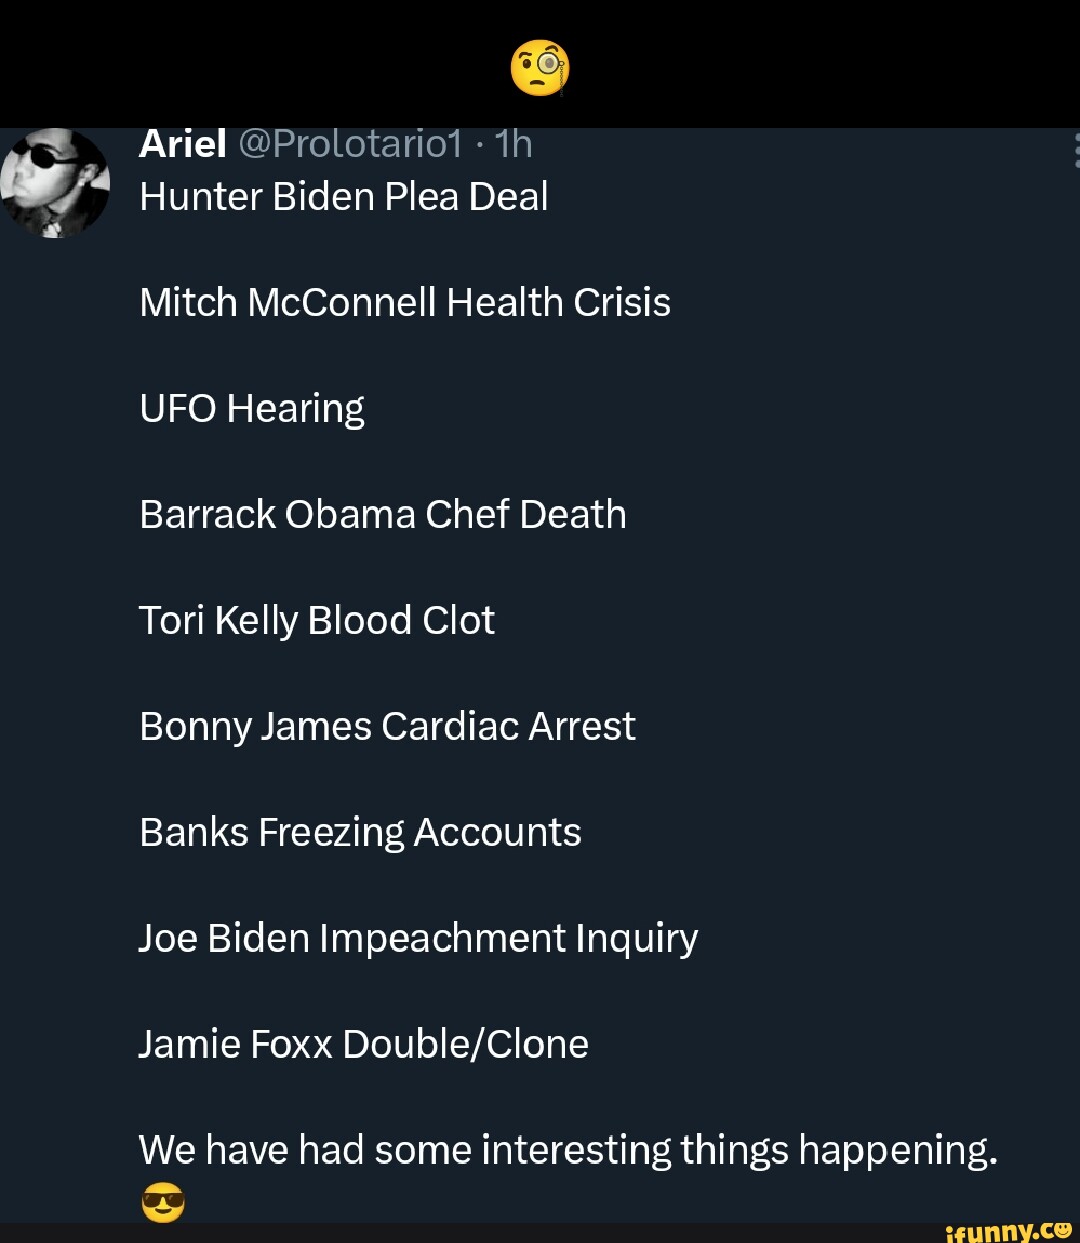Select the text Hunter Biden Plea Deal

pos(343,196)
